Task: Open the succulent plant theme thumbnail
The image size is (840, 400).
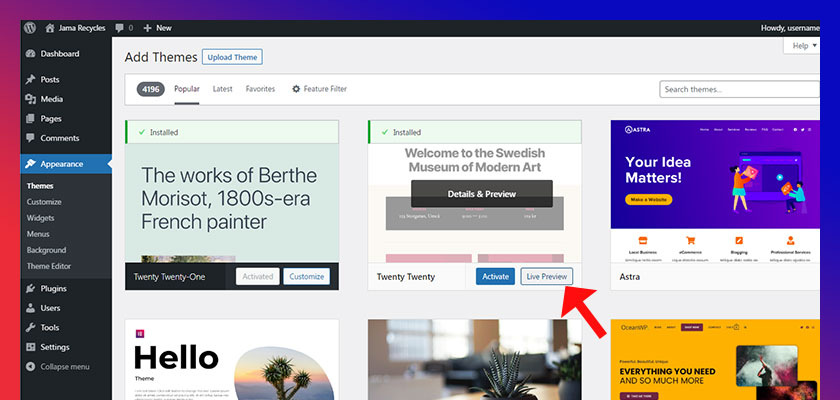Action: tap(475, 360)
